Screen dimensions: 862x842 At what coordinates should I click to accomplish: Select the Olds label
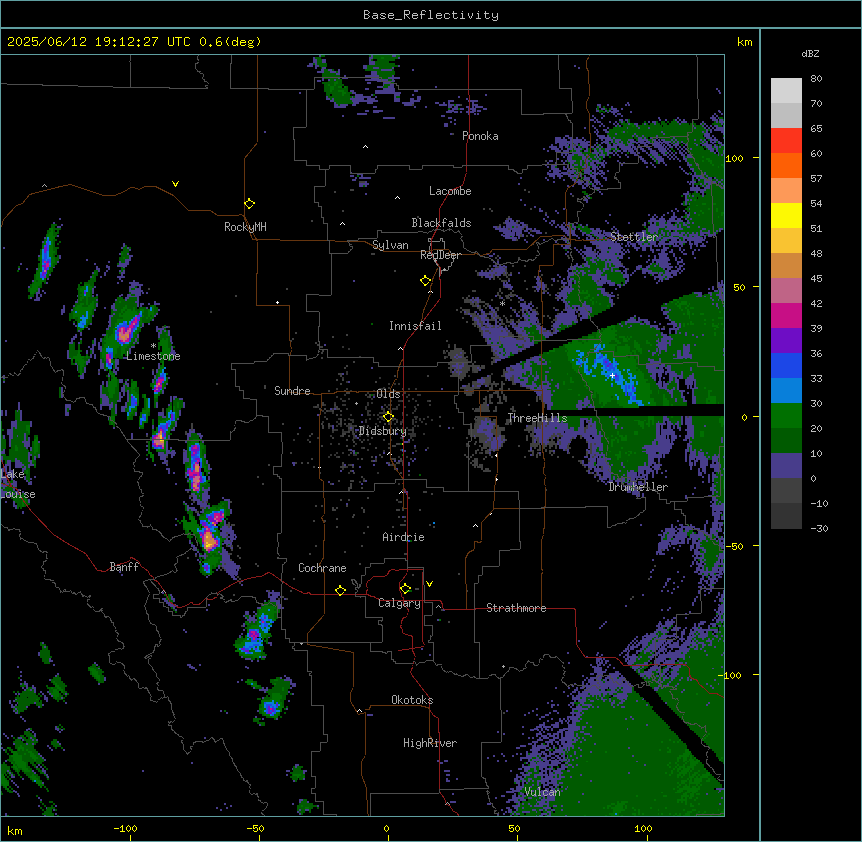click(x=388, y=394)
